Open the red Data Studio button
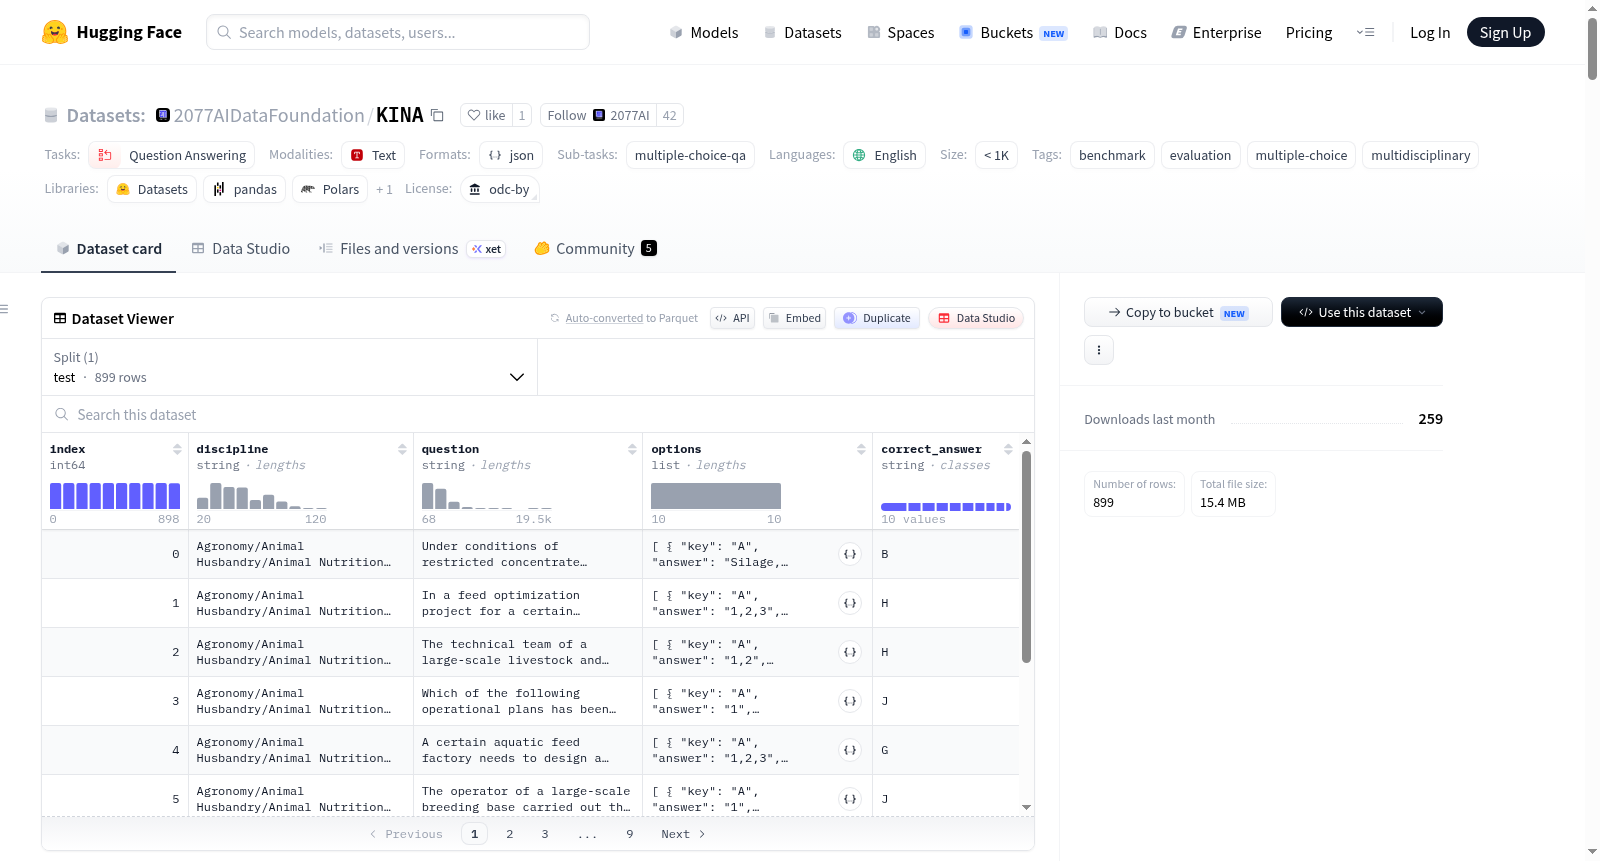 pyautogui.click(x=976, y=318)
